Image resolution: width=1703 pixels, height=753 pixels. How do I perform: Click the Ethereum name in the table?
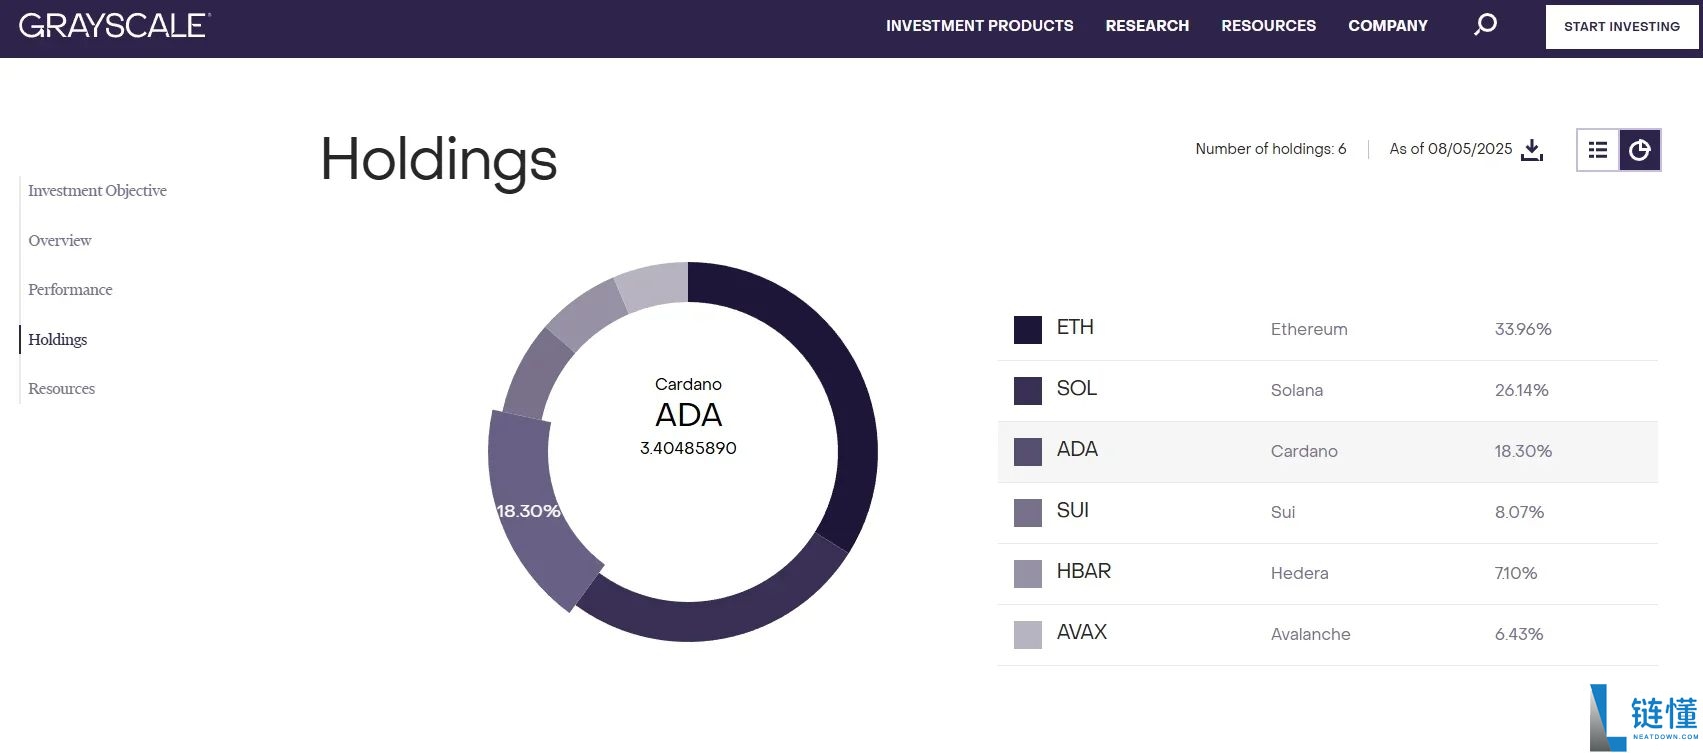coord(1309,329)
